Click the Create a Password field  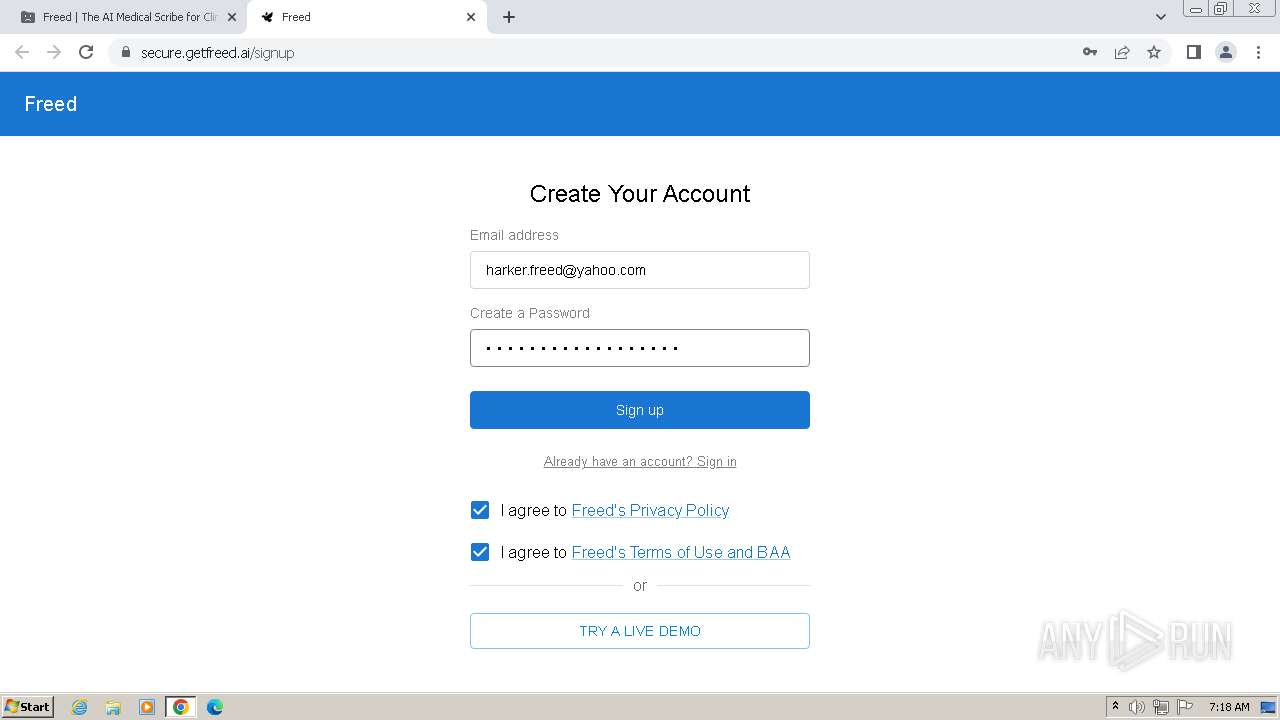point(640,348)
